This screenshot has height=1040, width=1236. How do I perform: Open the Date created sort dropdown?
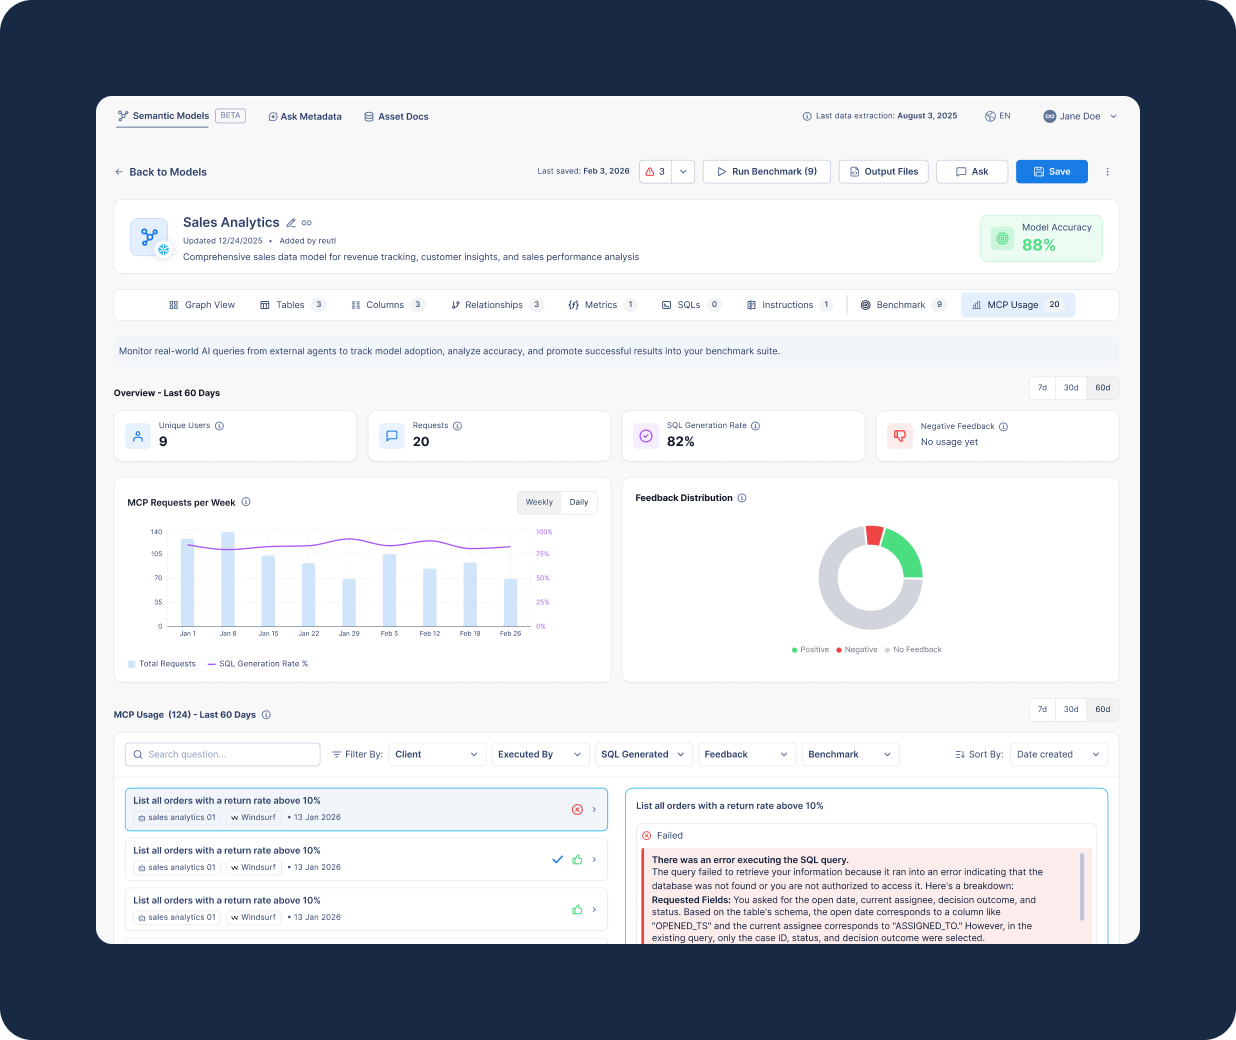pos(1059,755)
